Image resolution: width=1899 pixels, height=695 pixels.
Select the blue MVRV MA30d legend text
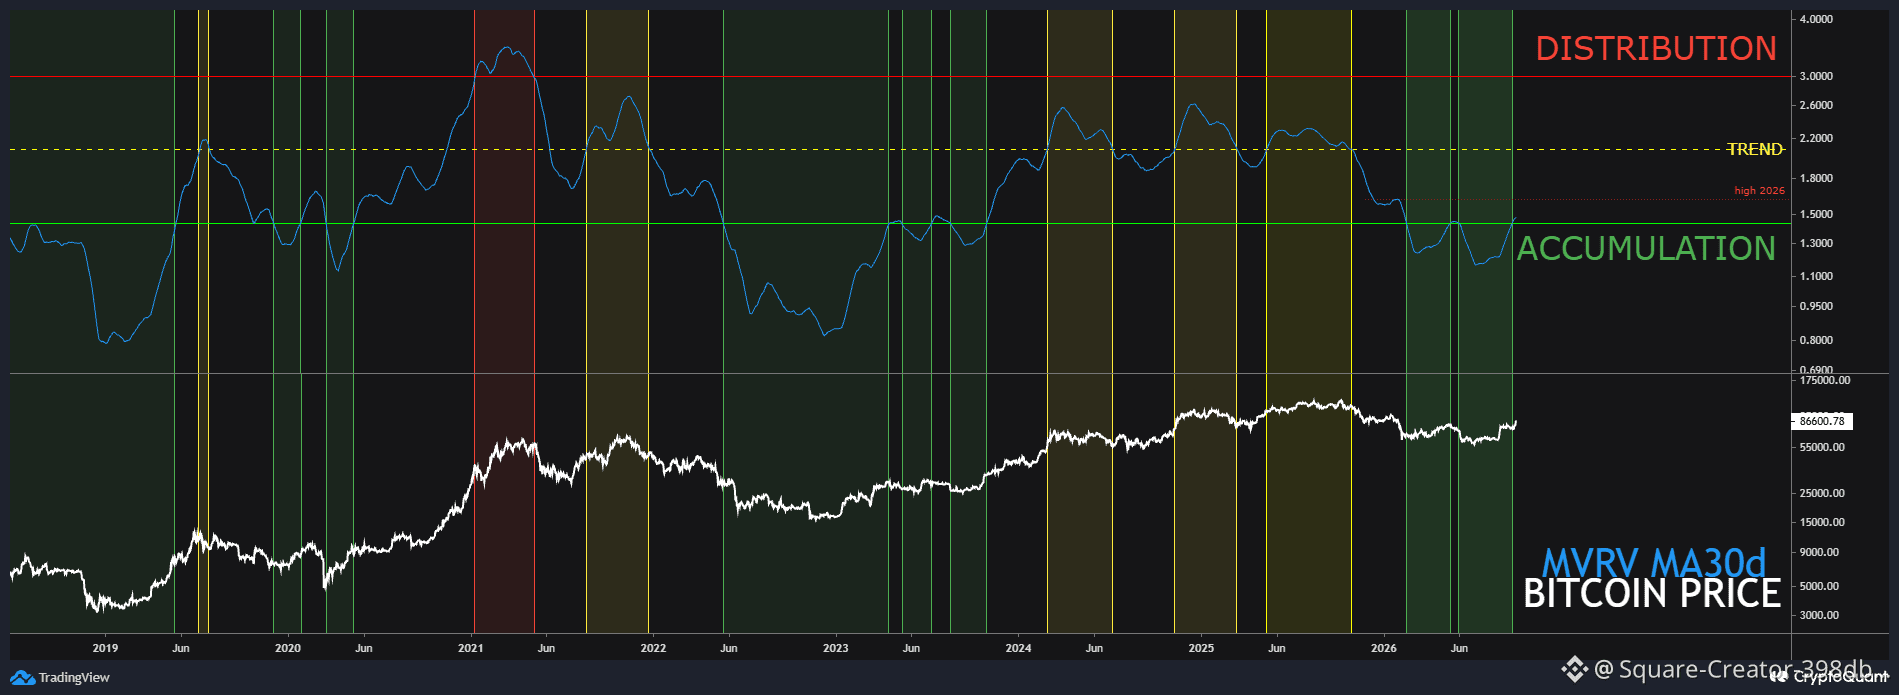click(x=1654, y=562)
